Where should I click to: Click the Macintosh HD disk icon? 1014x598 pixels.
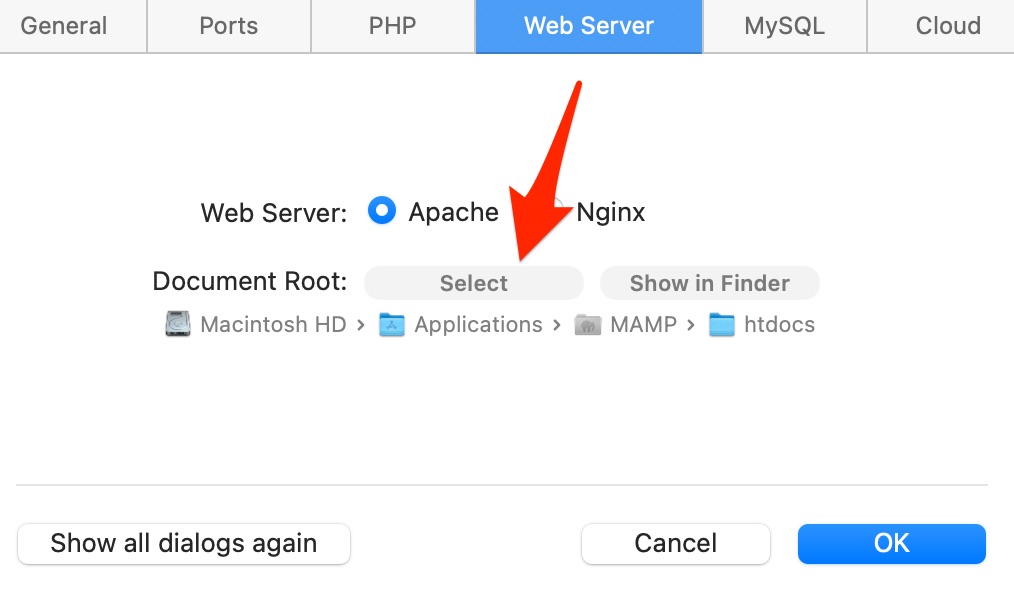pyautogui.click(x=178, y=325)
